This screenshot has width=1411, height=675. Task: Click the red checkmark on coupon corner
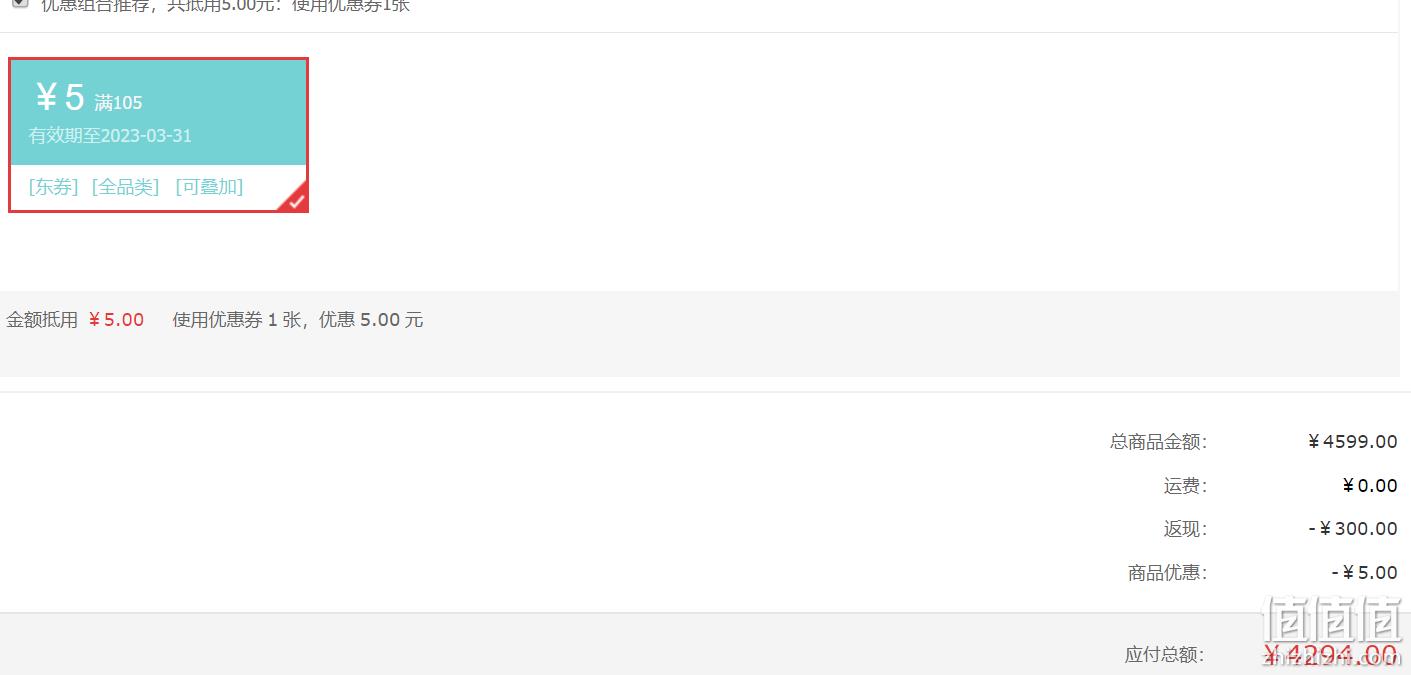[296, 200]
